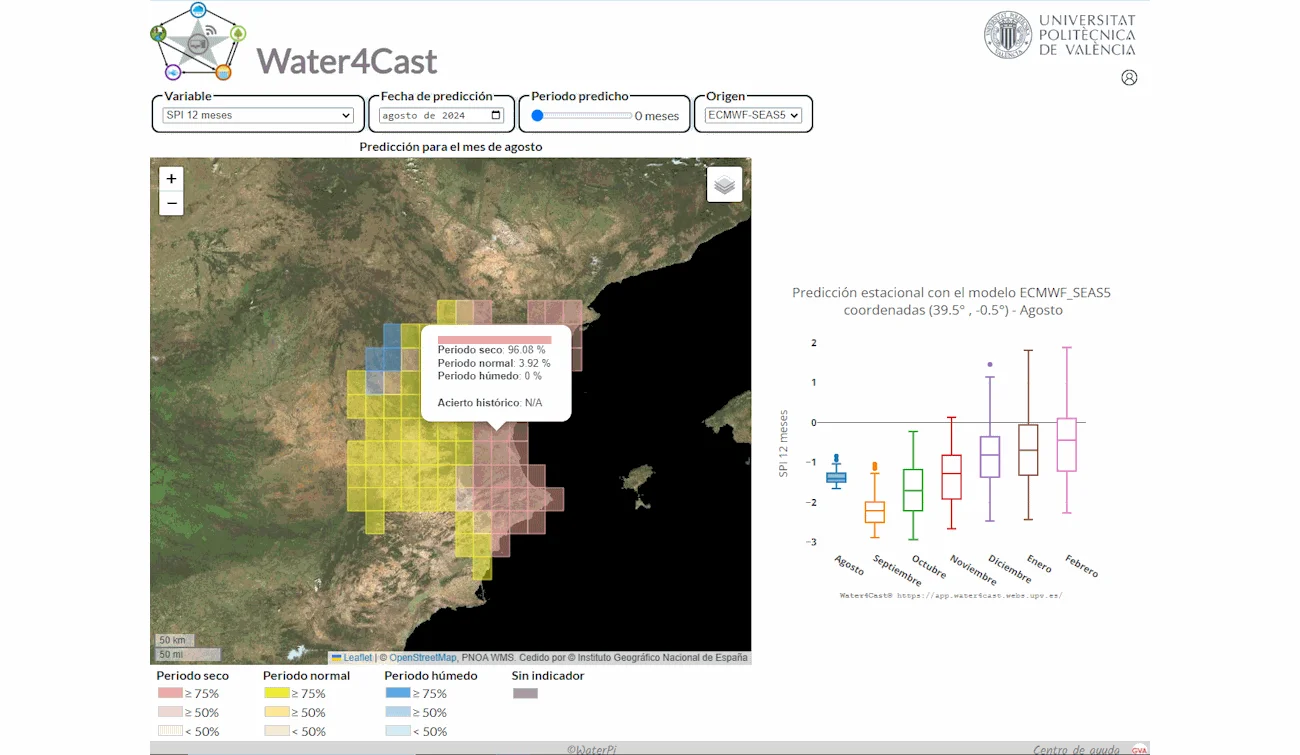The image size is (1300, 755).
Task: Click the purple fish logo icon
Action: 173,72
